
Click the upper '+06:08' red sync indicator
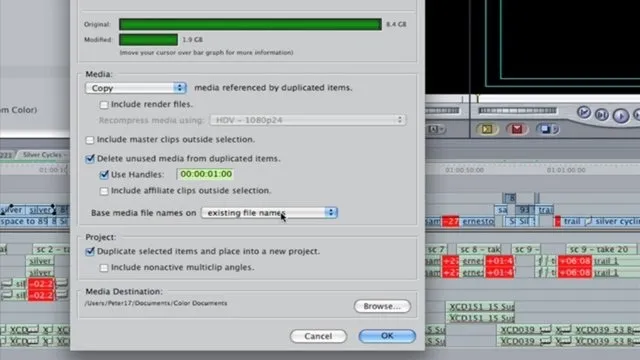[574, 261]
